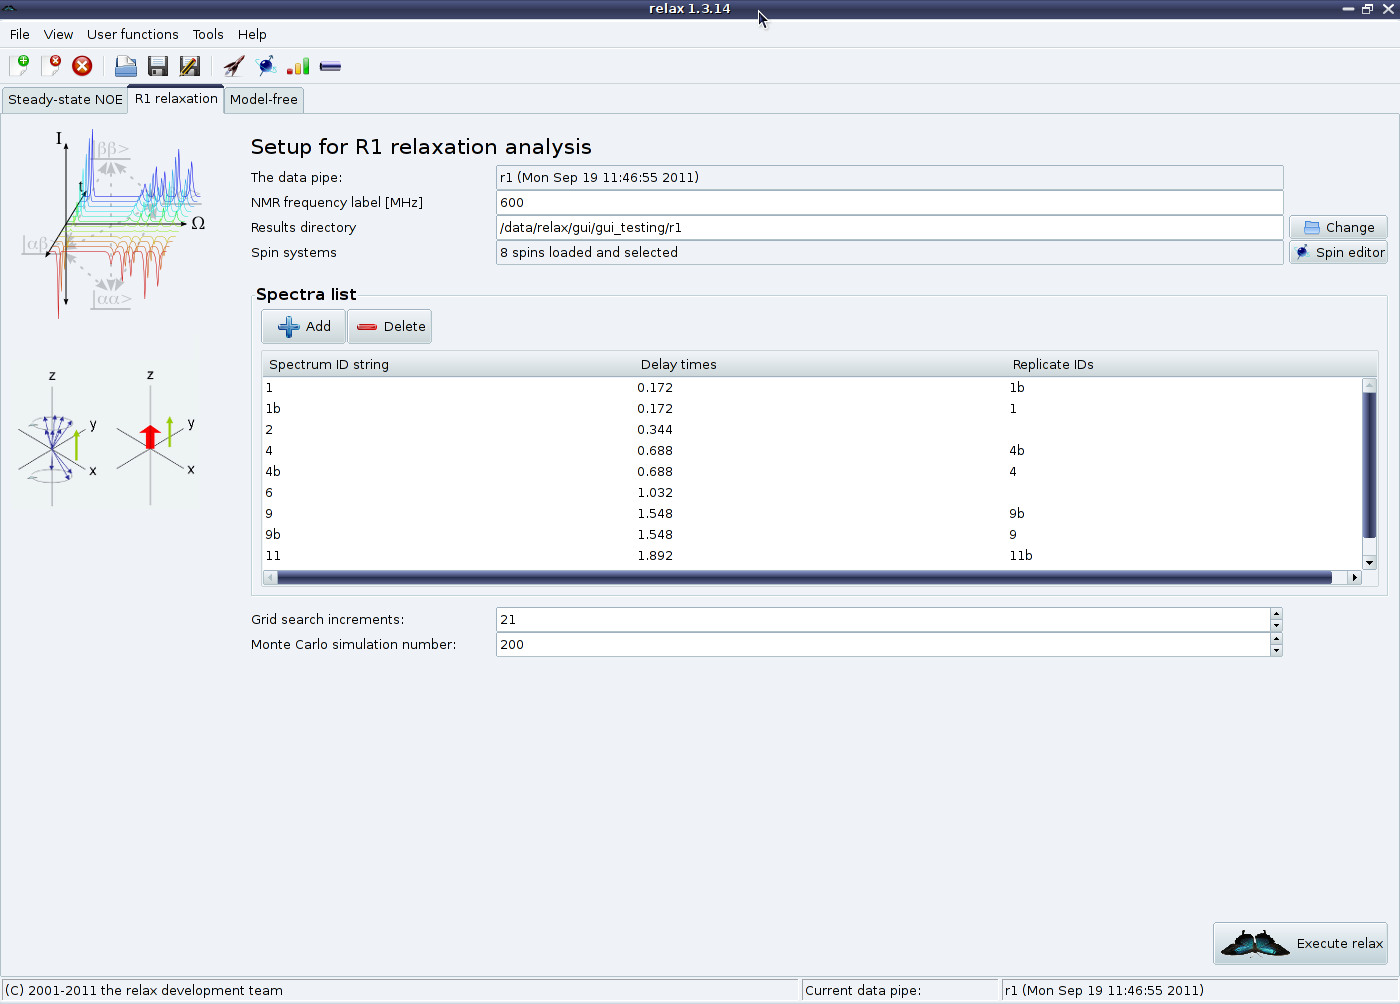Increase the grid search increments value
Screen dimensions: 1400x1004
click(1276, 614)
